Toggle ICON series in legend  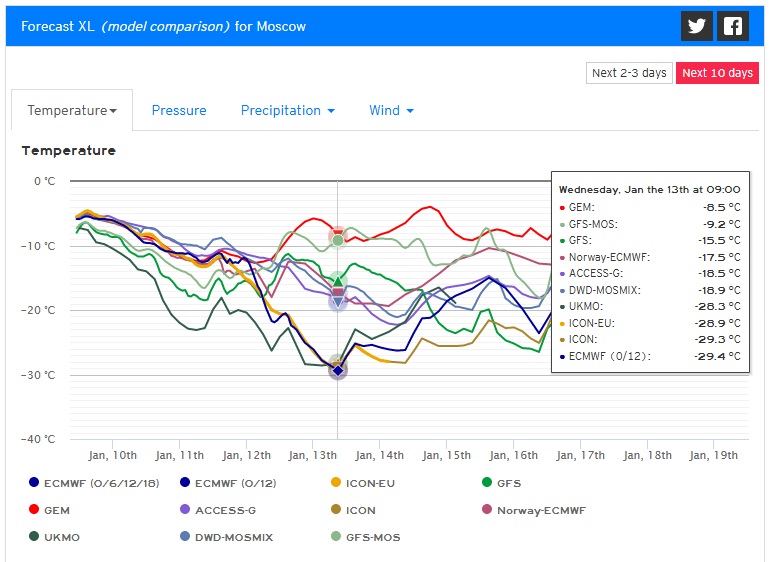click(353, 510)
